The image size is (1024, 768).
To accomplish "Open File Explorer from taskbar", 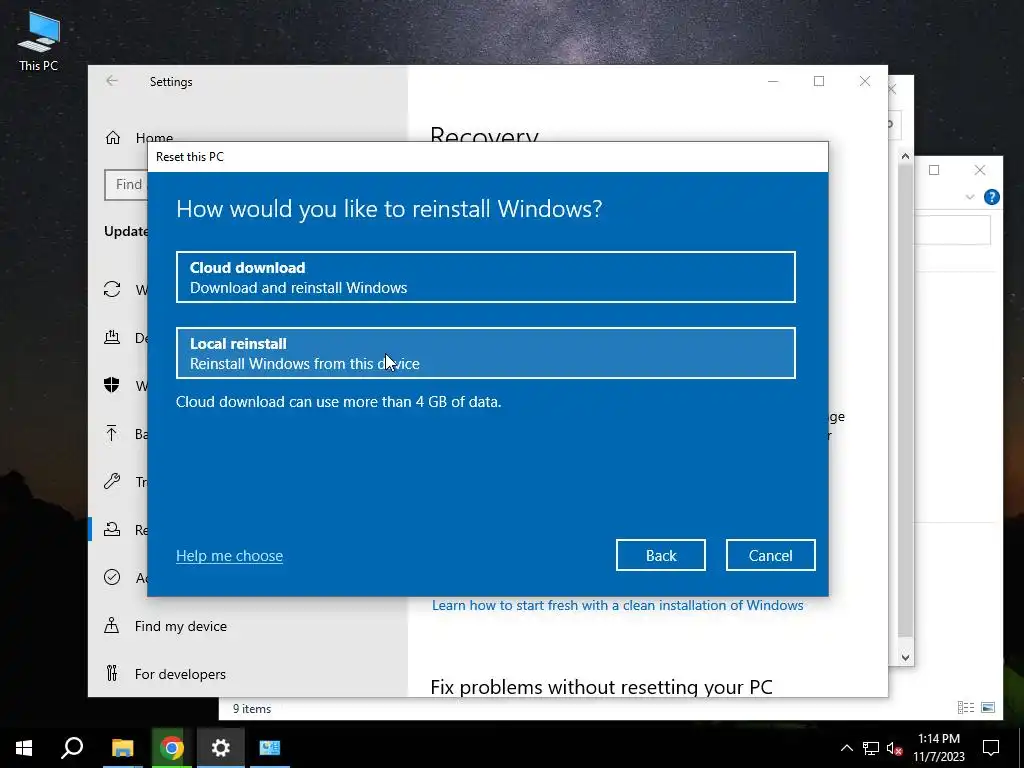I will pyautogui.click(x=122, y=748).
